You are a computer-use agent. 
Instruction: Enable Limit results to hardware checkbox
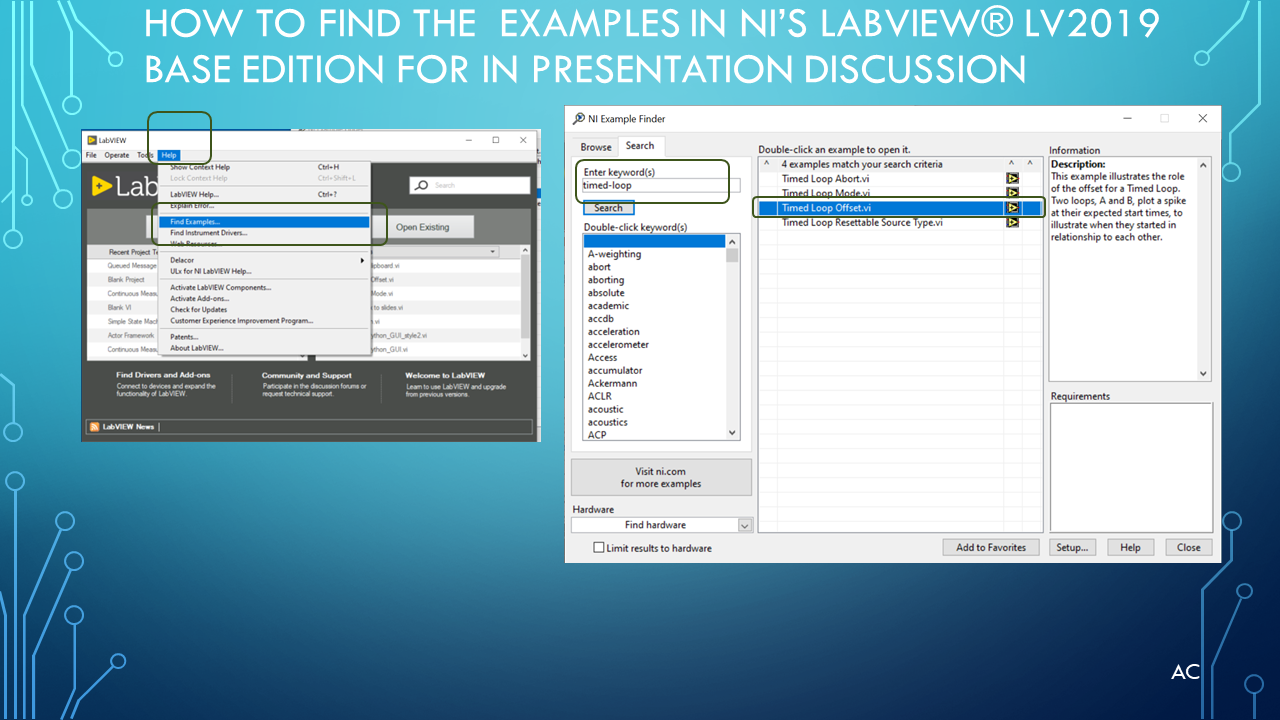599,548
